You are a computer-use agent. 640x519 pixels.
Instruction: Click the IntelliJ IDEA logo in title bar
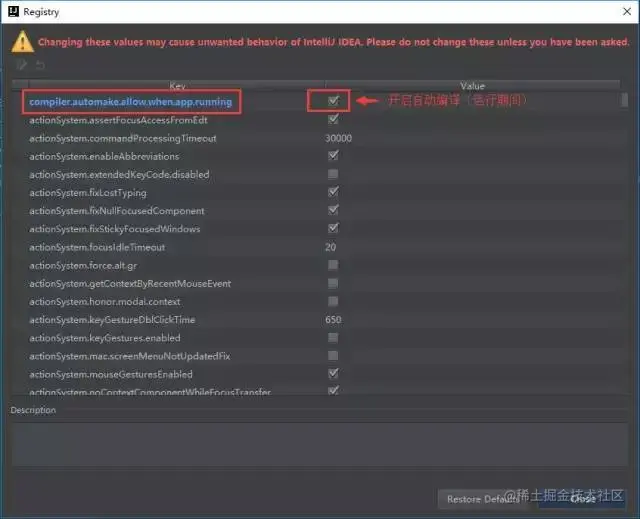[x=13, y=11]
